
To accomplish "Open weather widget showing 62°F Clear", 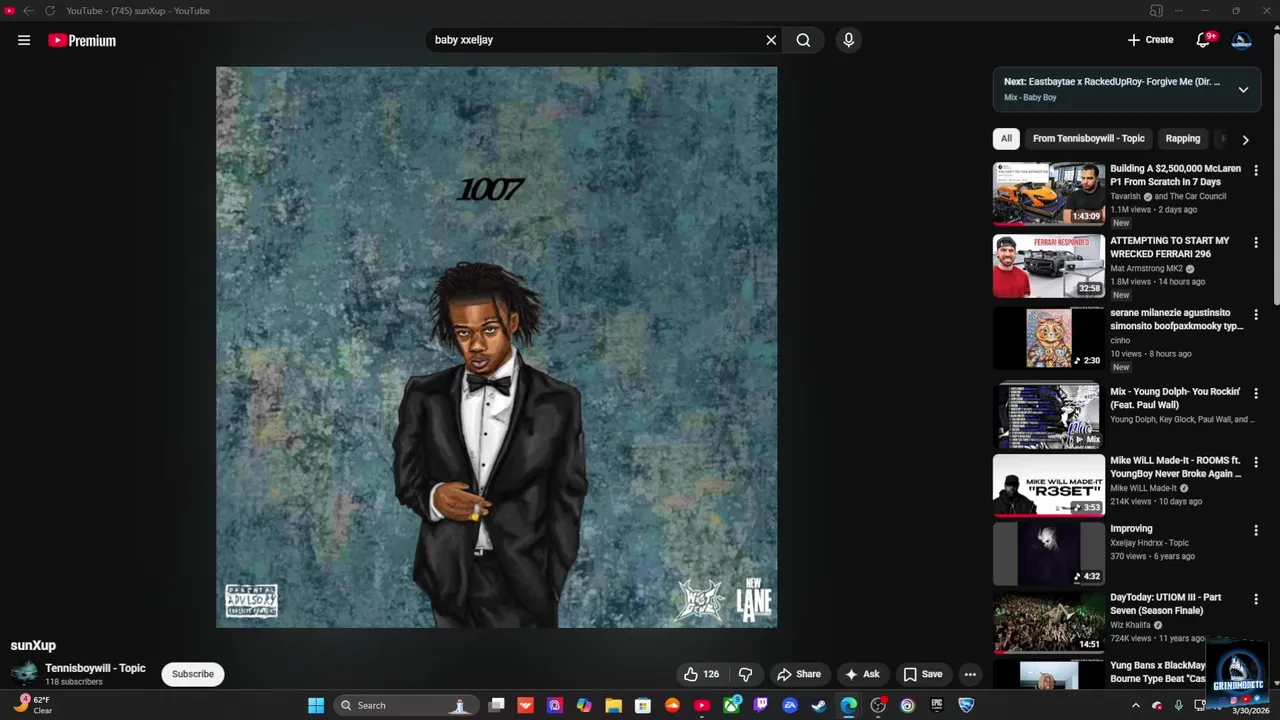I will [33, 704].
